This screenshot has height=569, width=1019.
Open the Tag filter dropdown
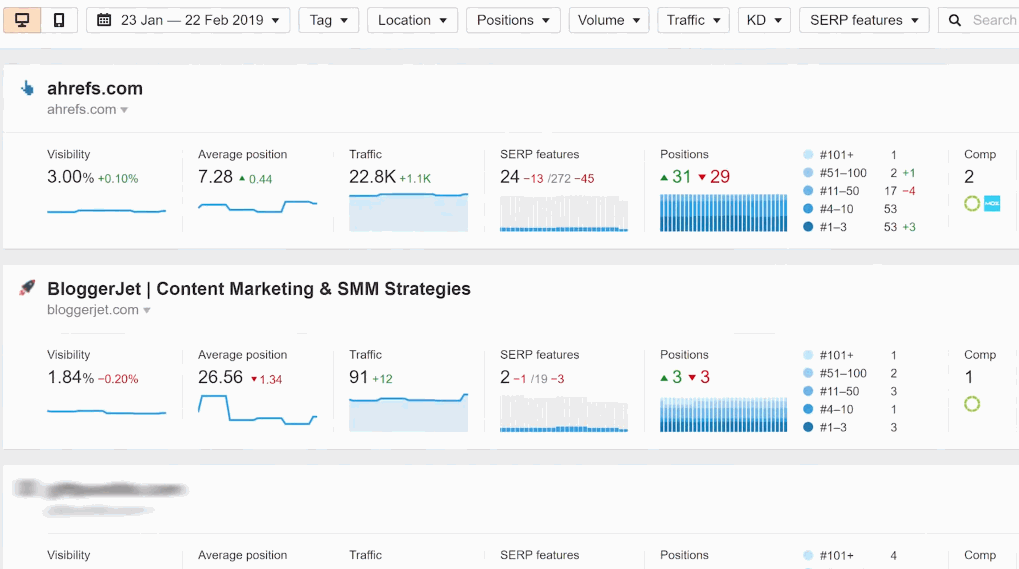click(x=328, y=20)
